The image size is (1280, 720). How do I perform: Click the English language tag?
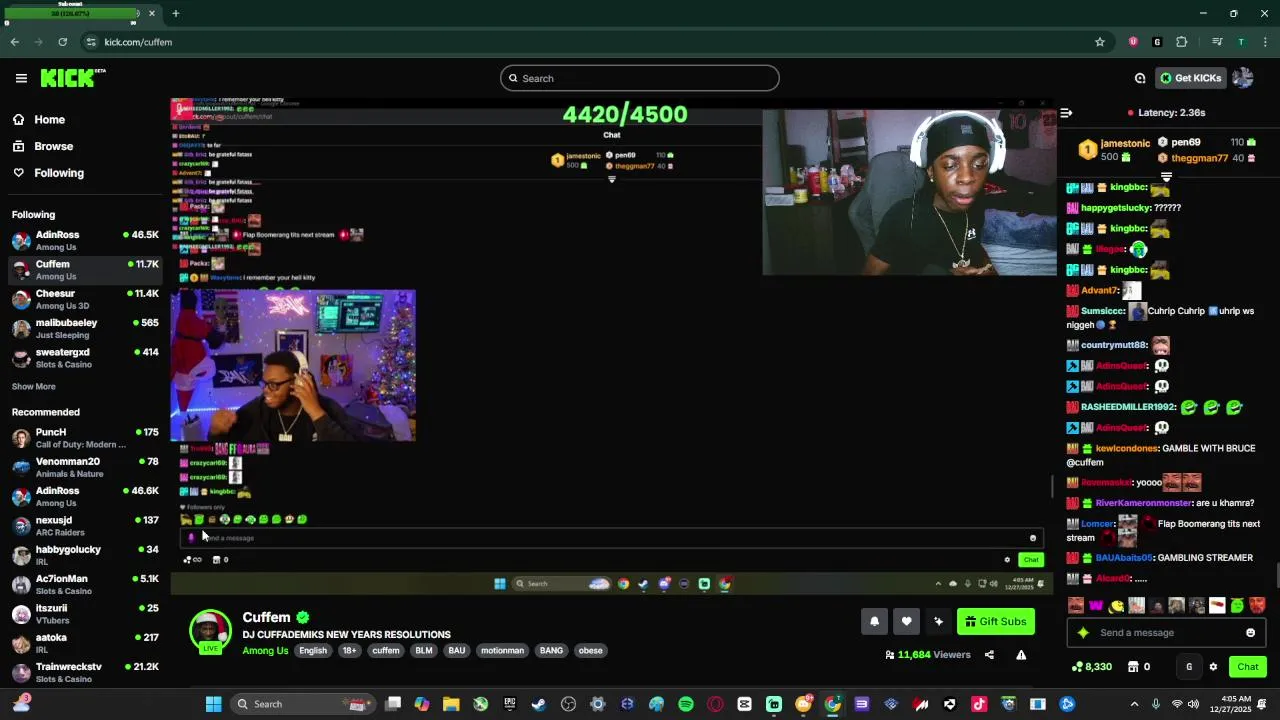coord(313,651)
